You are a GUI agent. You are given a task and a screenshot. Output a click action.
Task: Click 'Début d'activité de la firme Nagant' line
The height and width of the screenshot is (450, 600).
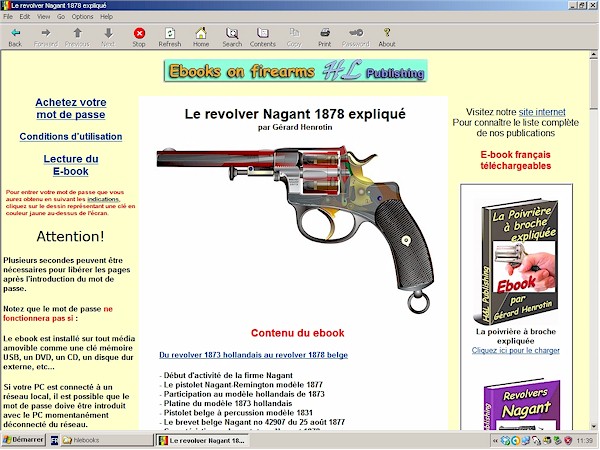coord(227,375)
